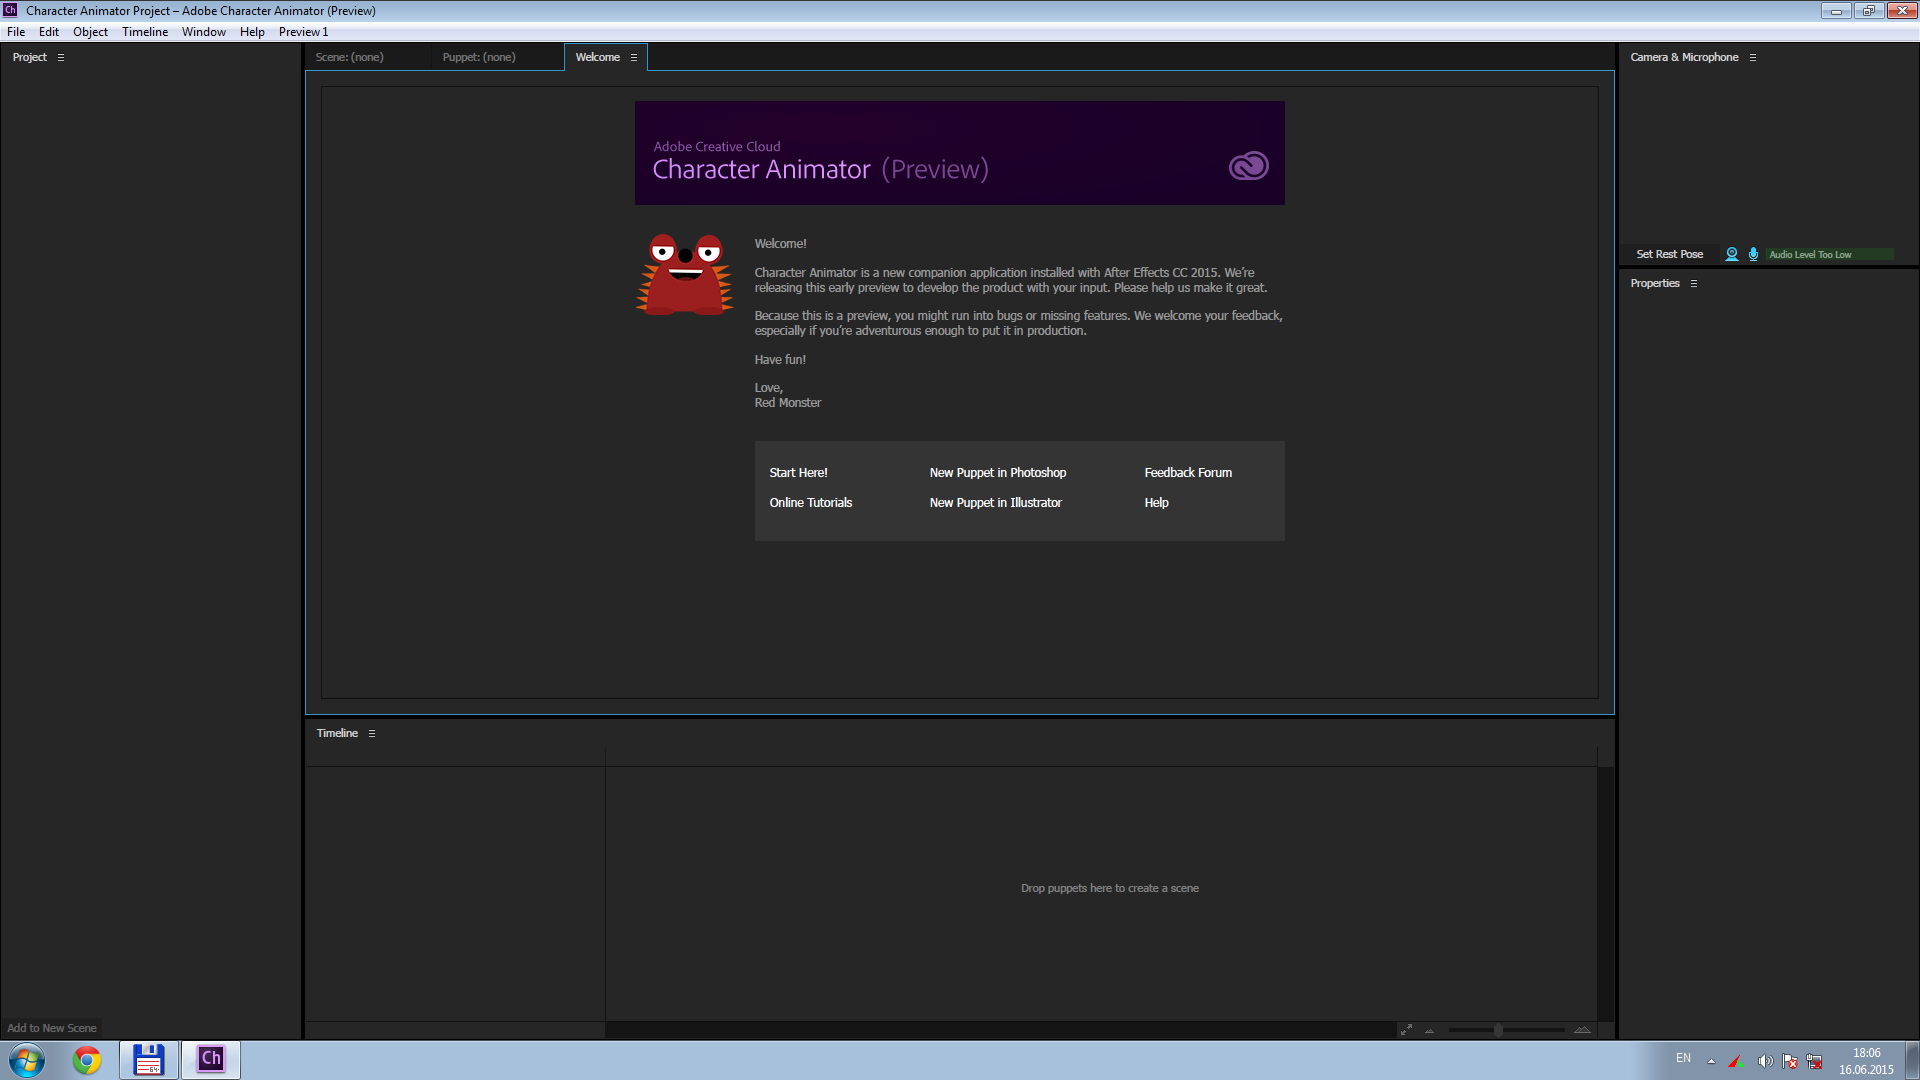
Task: Click the timeline zoom slider handle
Action: click(x=1498, y=1029)
